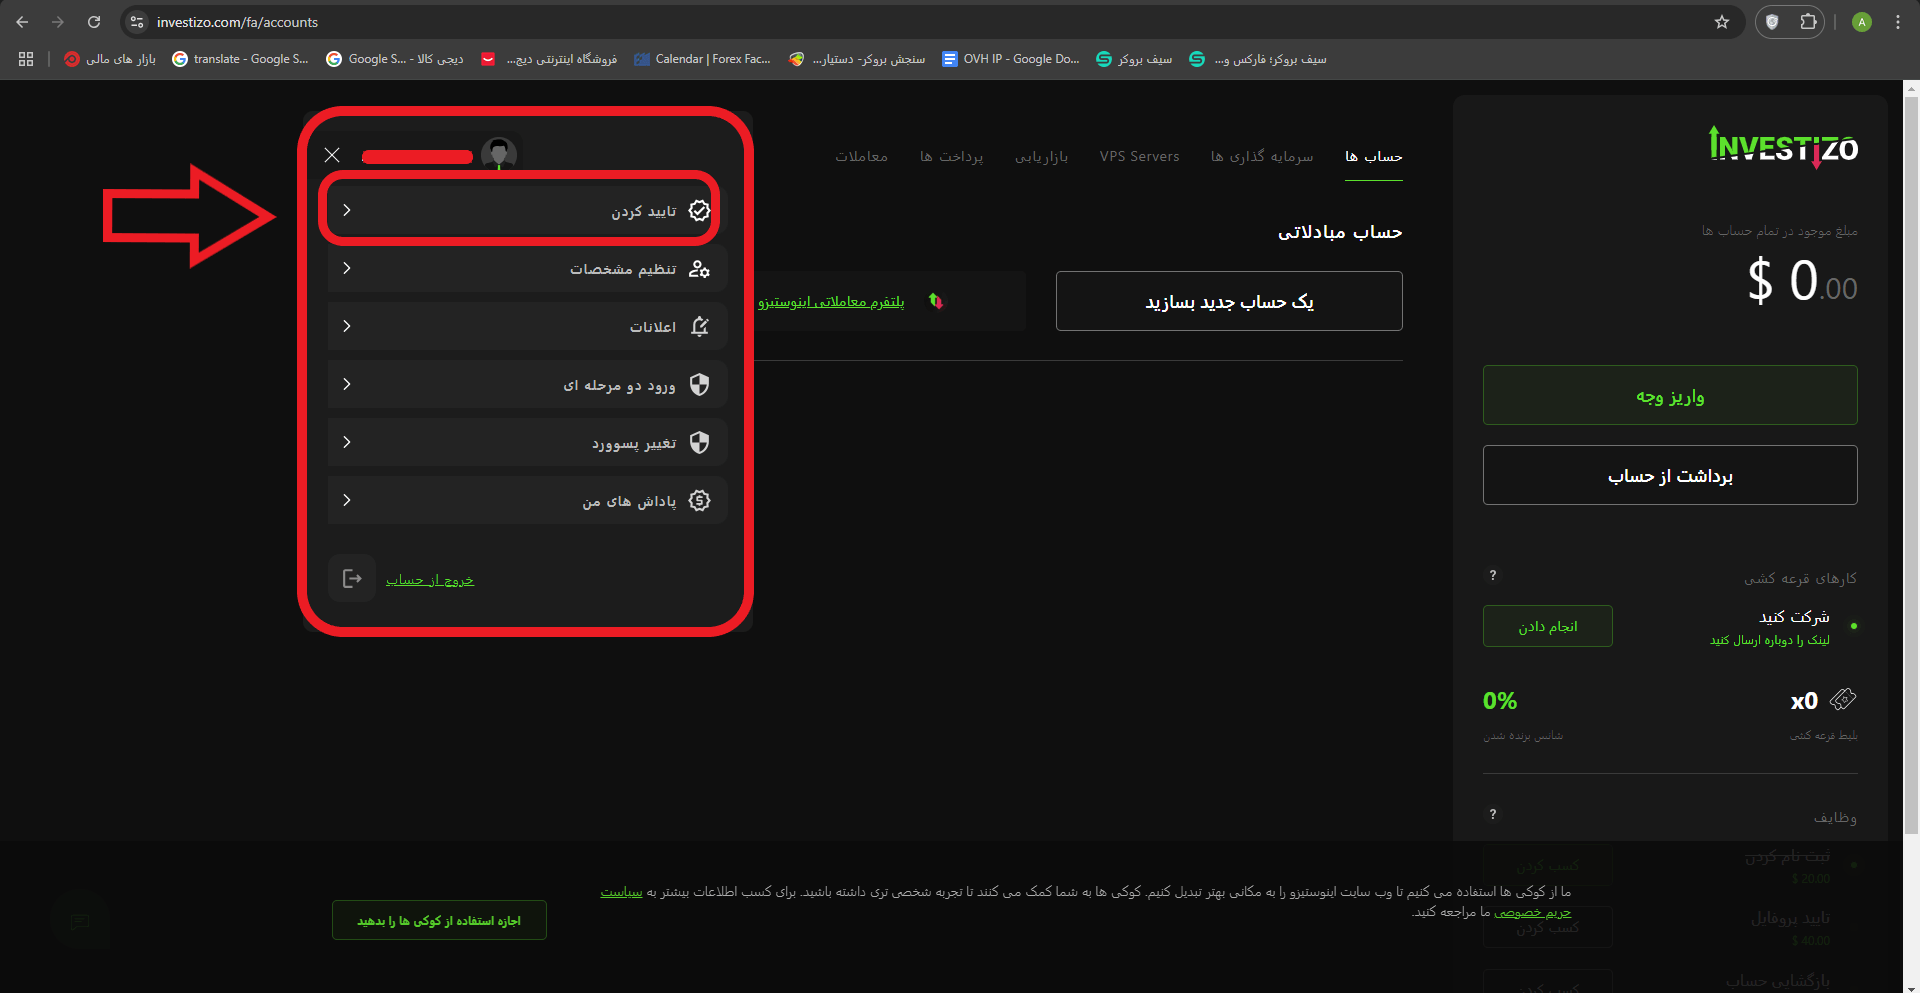Open the ورود دو مرحله ای menu item
The image size is (1920, 993).
(526, 384)
